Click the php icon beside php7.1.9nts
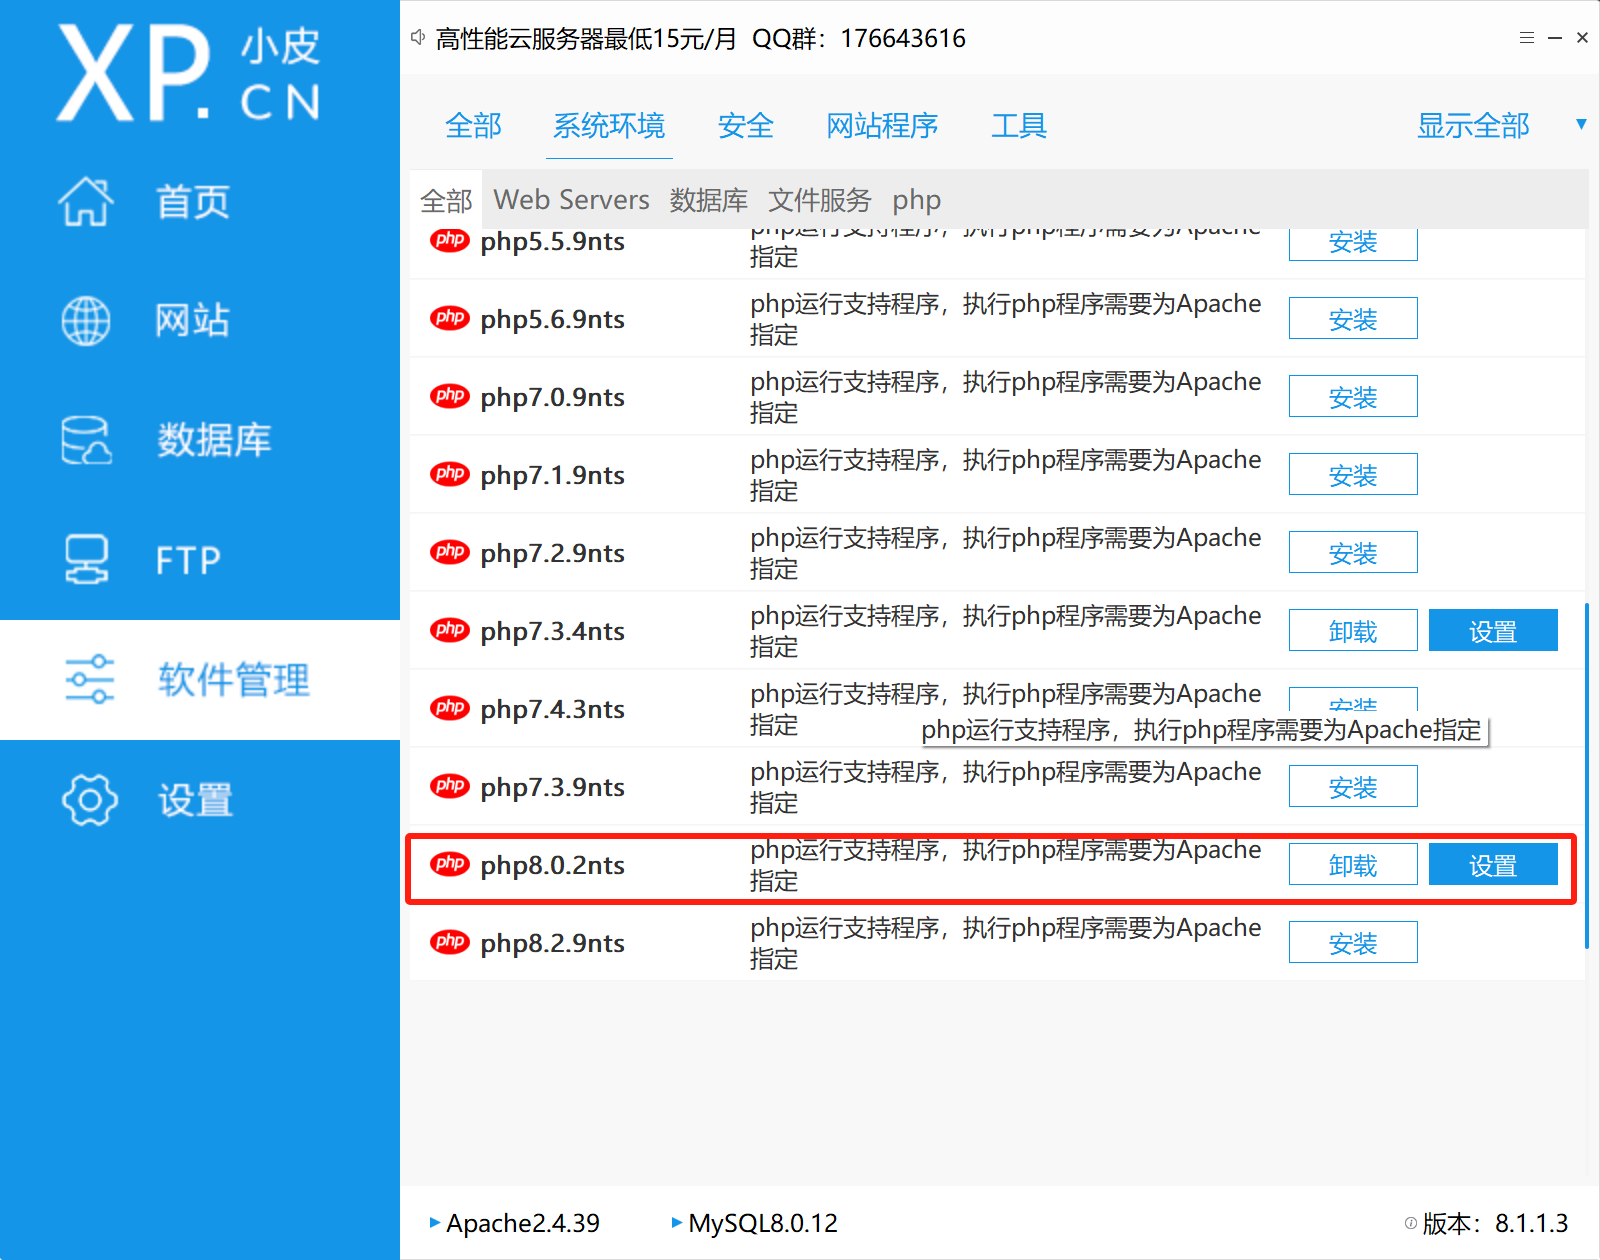This screenshot has height=1260, width=1600. point(449,474)
